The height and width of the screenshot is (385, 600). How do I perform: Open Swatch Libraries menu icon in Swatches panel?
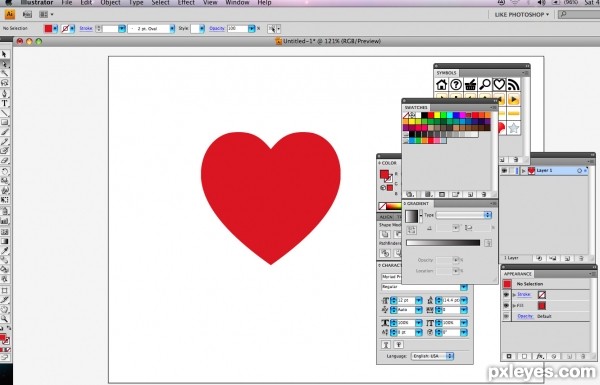tap(410, 194)
